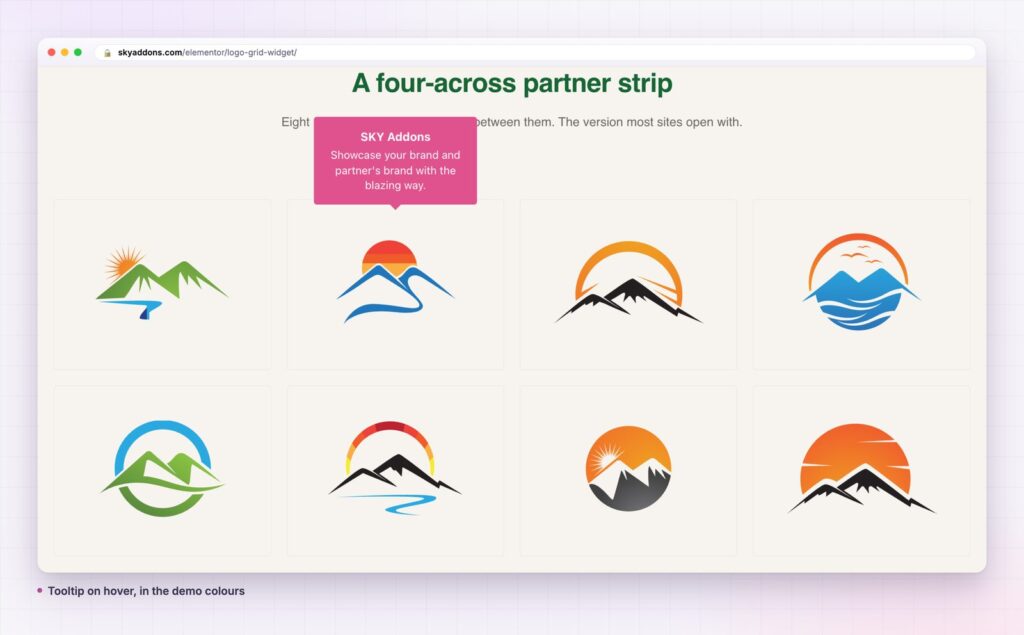Click the caption "Tooltip on hover, in the demo colours"
This screenshot has height=635, width=1024.
pyautogui.click(x=146, y=591)
